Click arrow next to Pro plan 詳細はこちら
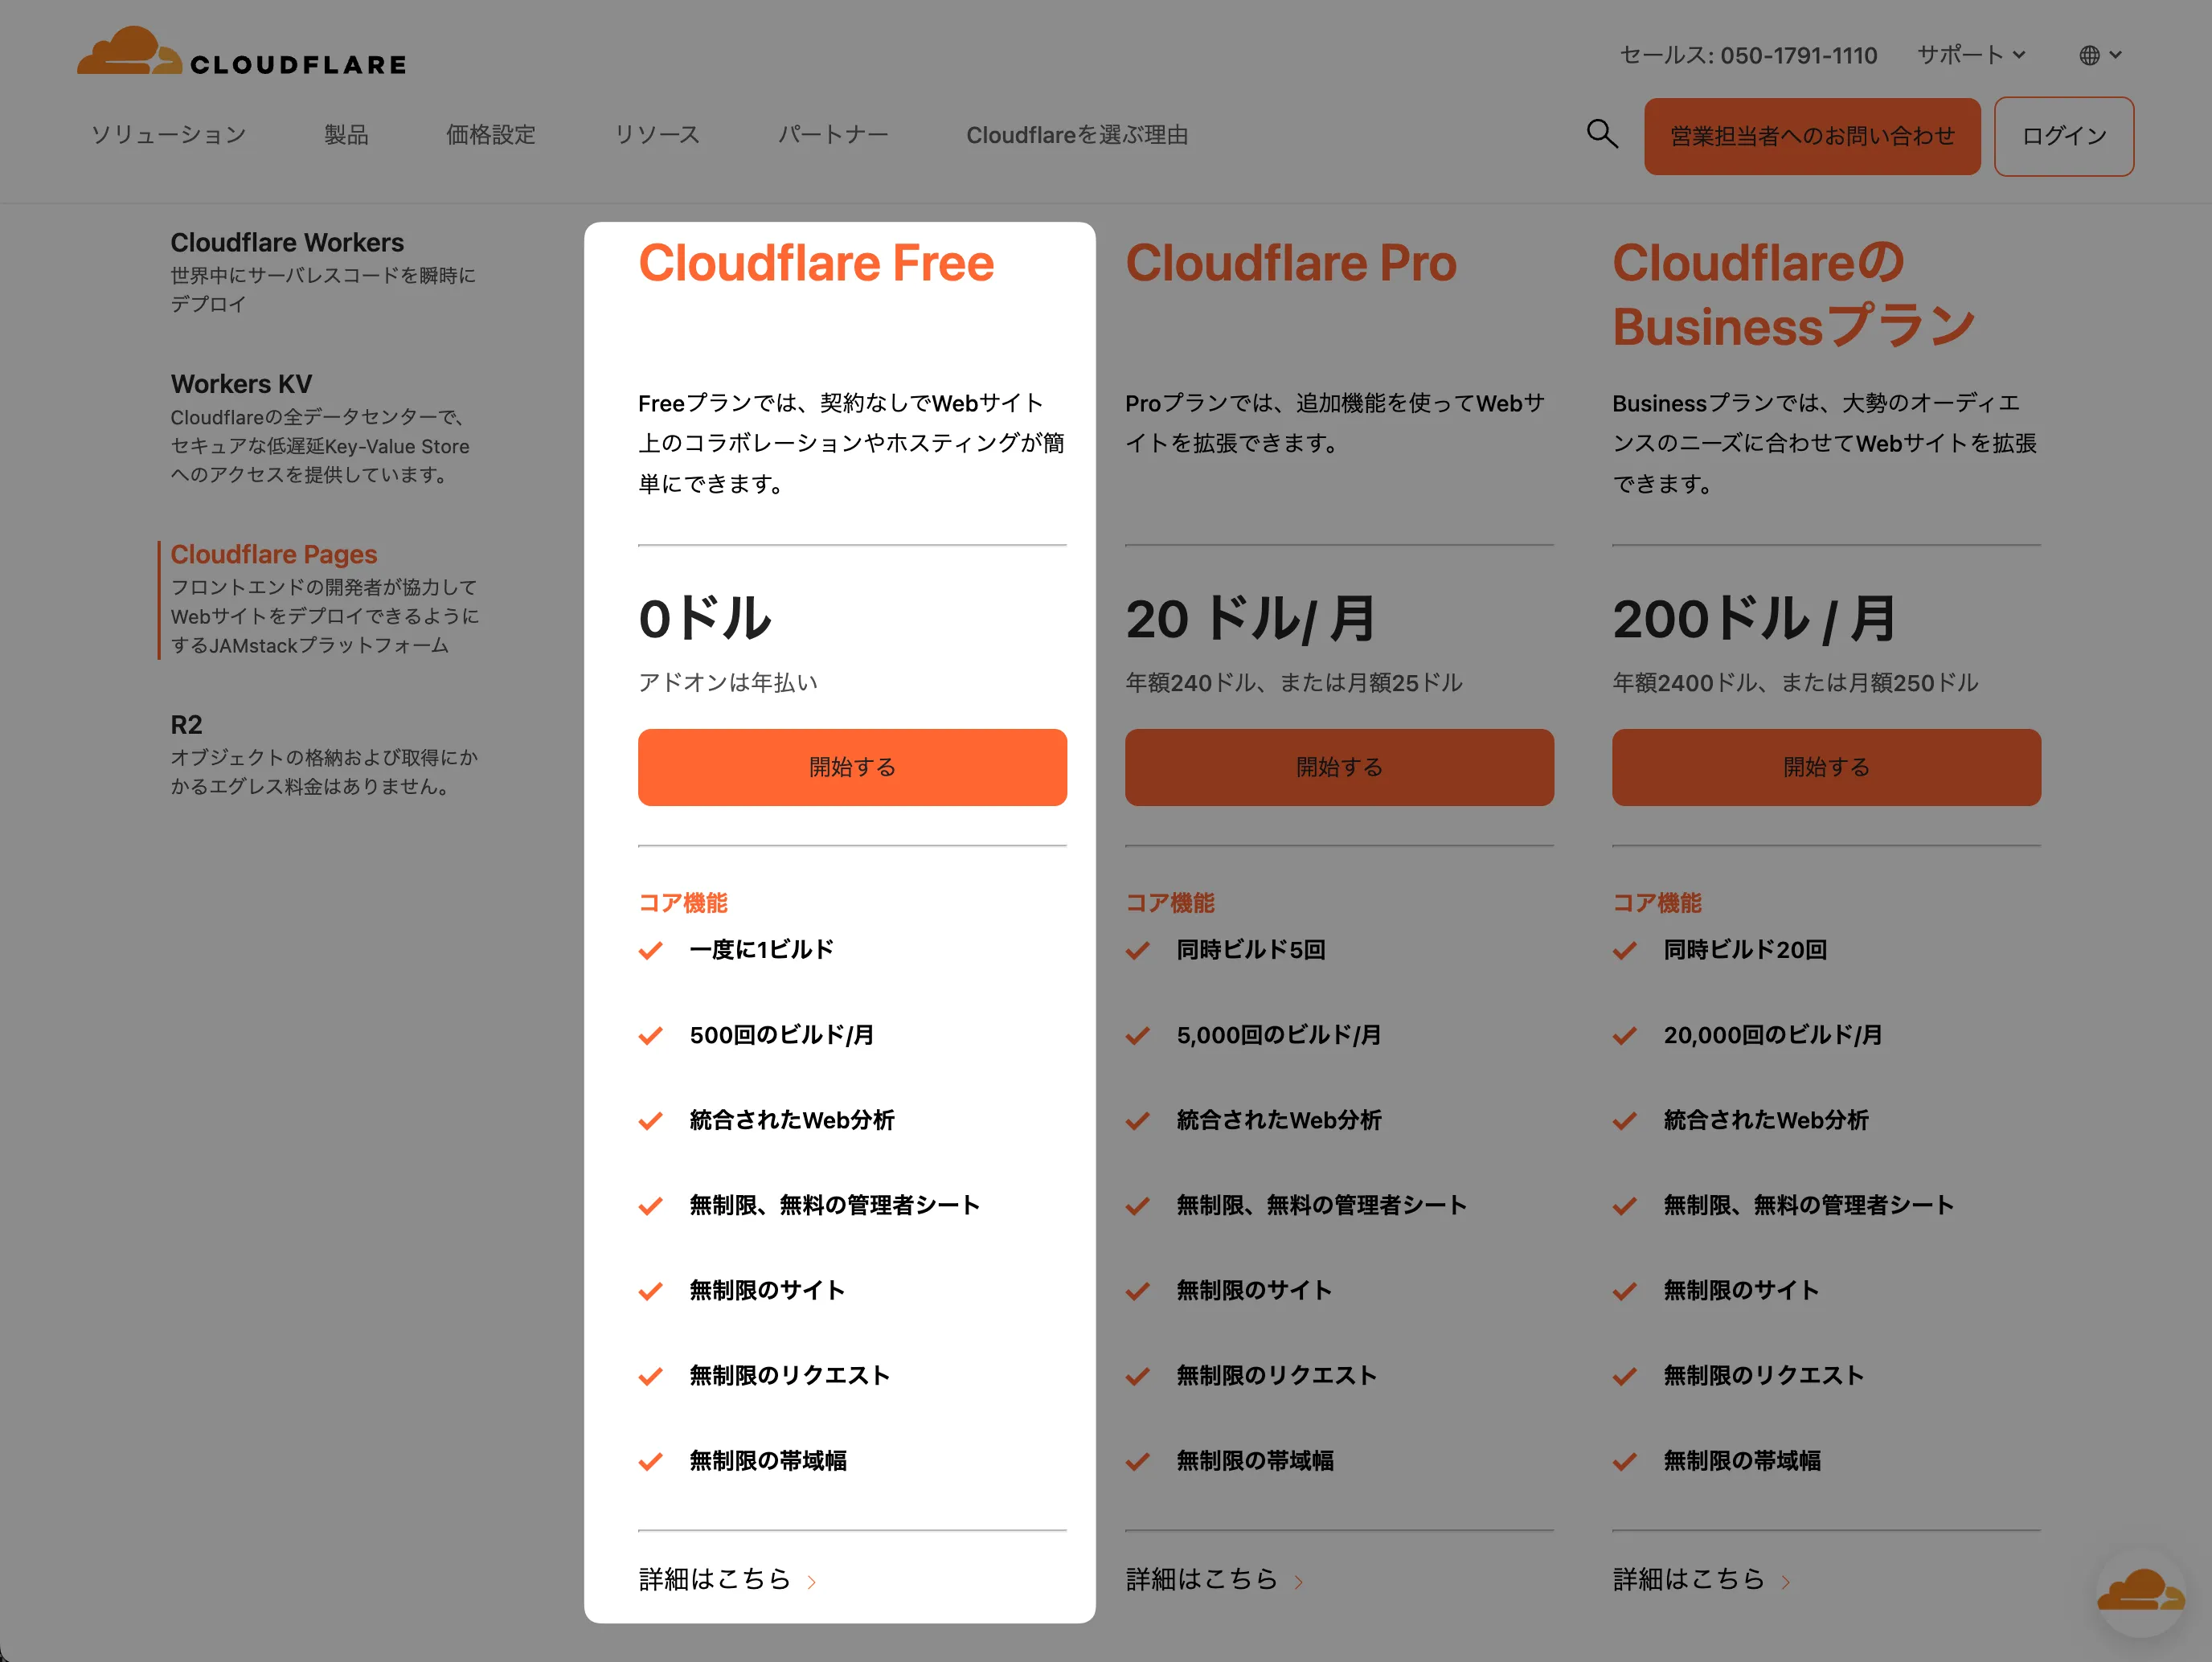The image size is (2212, 1662). point(1298,1582)
